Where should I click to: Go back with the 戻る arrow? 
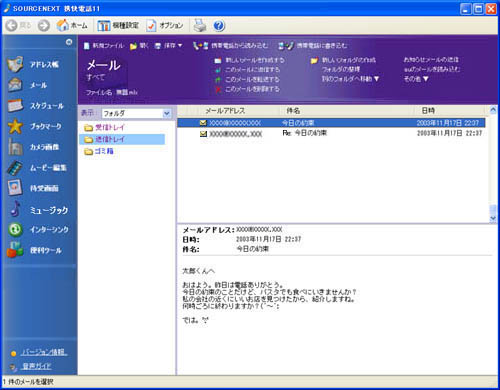18,25
